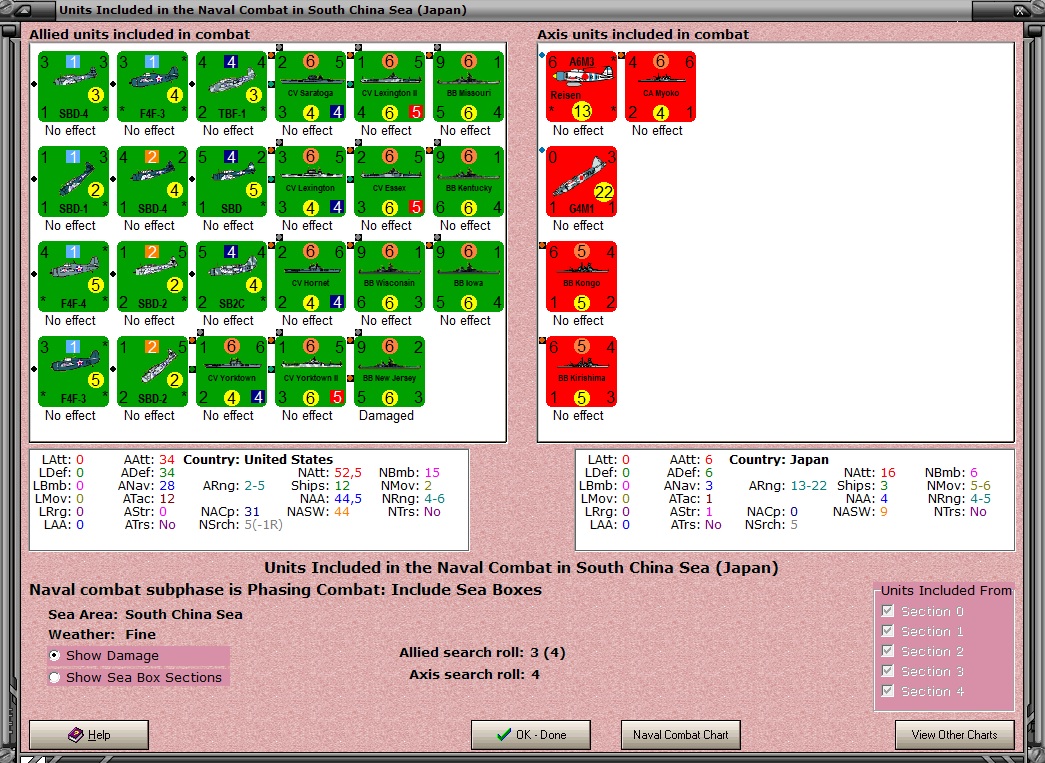1045x763 pixels.
Task: Click the SBD-4 orange carrier plane counter
Action: coord(153,181)
